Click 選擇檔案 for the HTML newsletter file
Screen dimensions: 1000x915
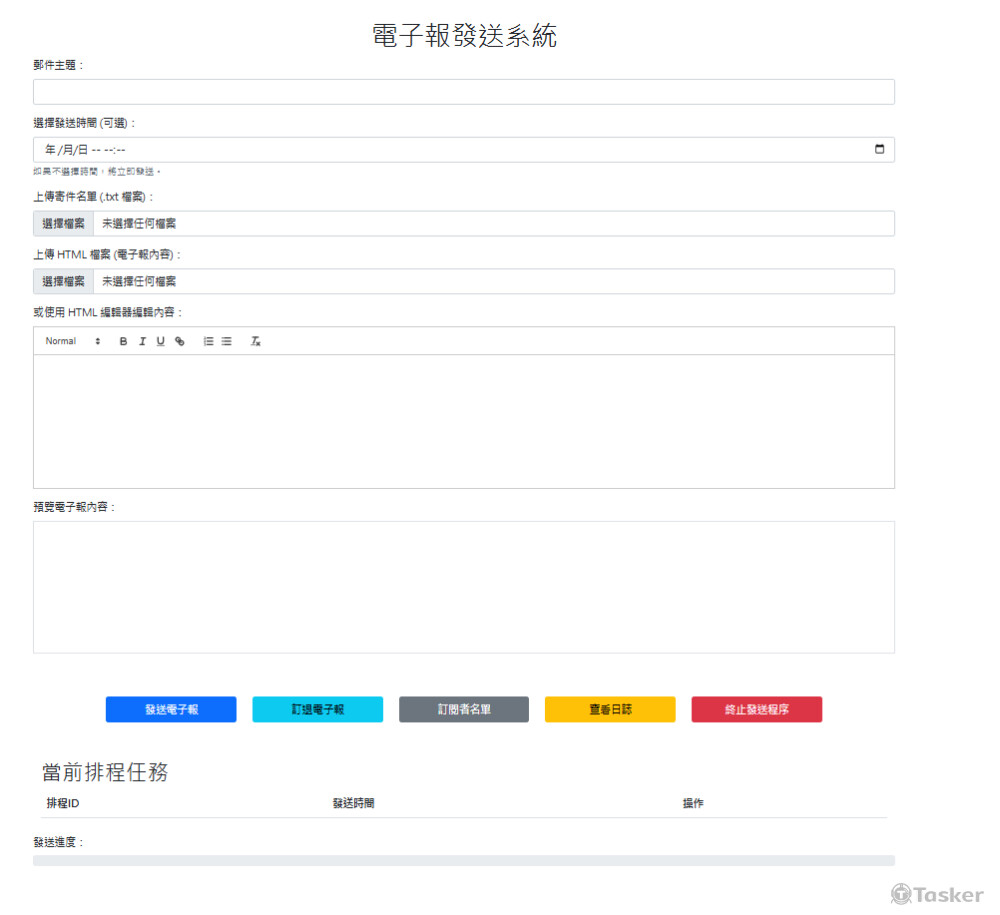[62, 281]
